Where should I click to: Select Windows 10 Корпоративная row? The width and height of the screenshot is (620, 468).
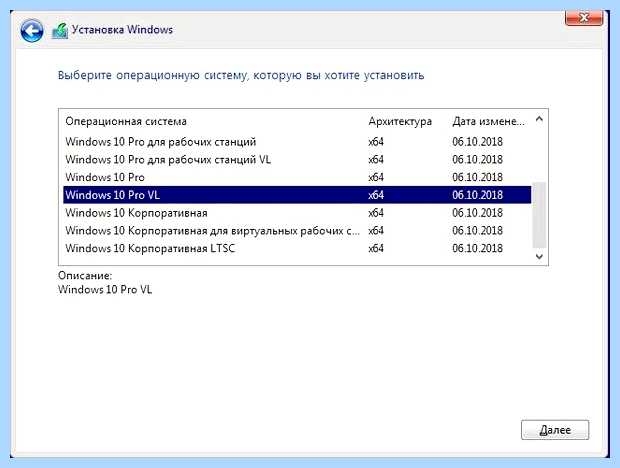297,213
